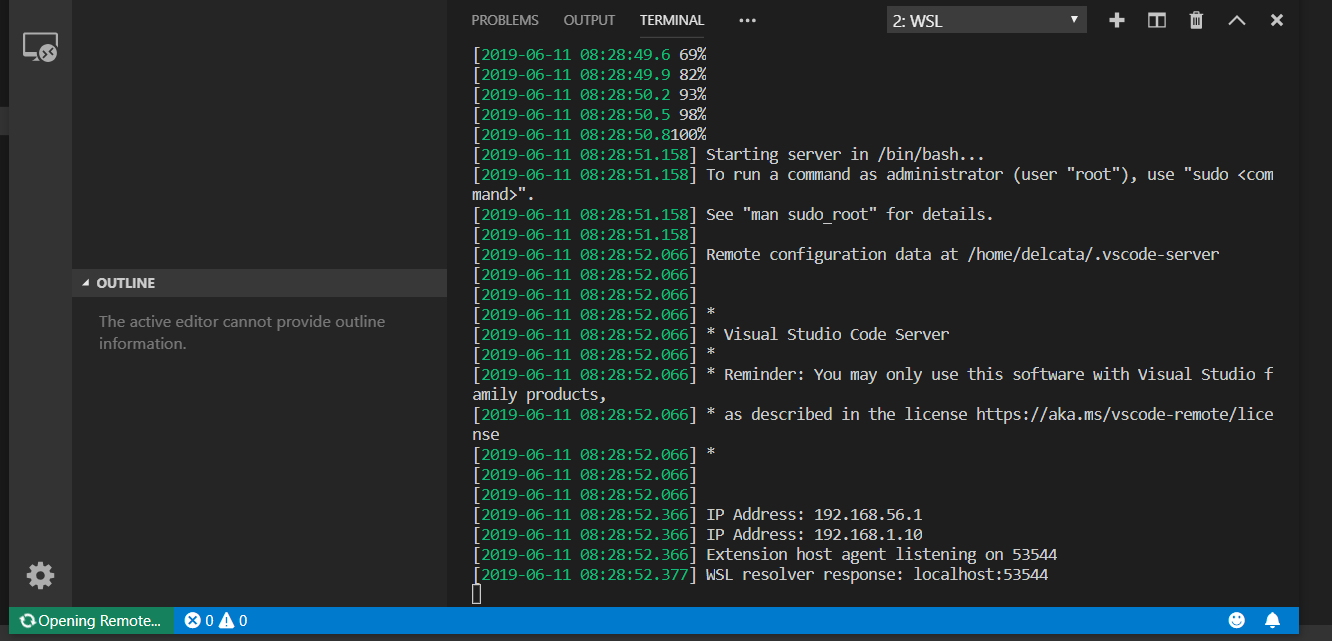Image resolution: width=1332 pixels, height=641 pixels.
Task: Kill the terminal using the trash icon
Action: (x=1196, y=19)
